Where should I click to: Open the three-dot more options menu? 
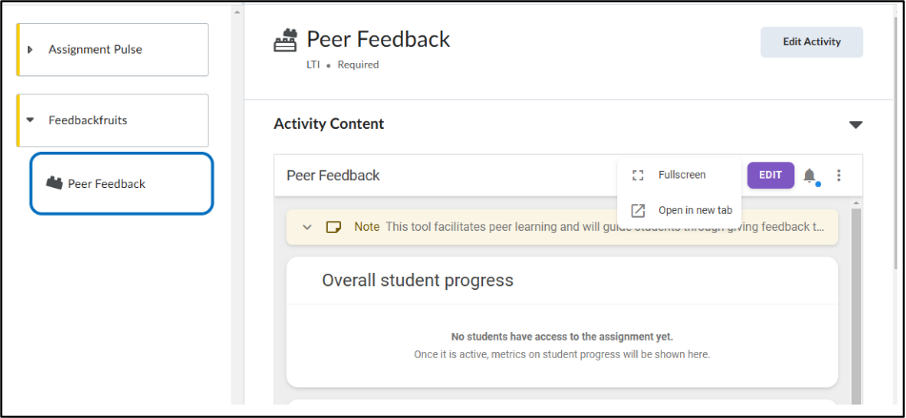point(839,175)
